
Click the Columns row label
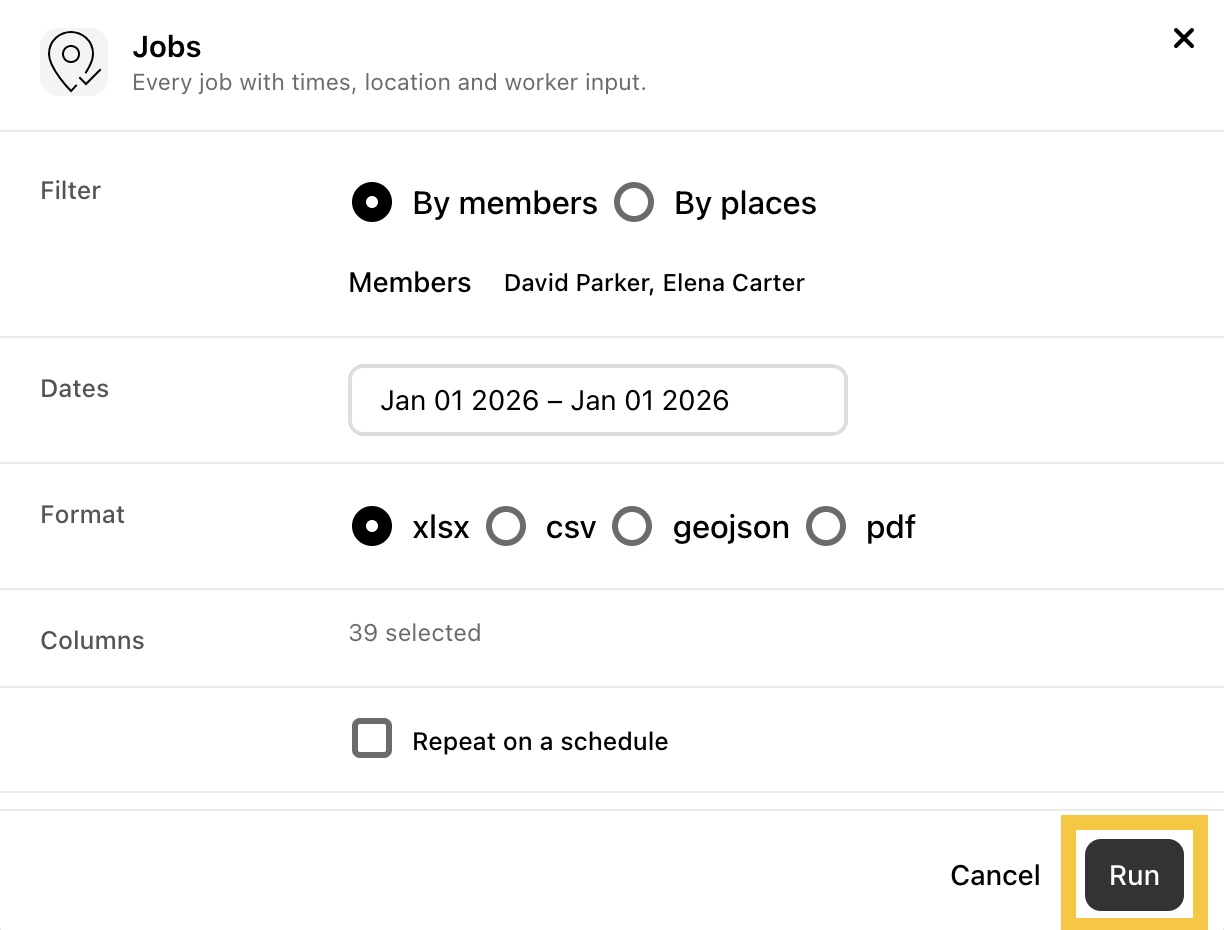pyautogui.click(x=93, y=641)
